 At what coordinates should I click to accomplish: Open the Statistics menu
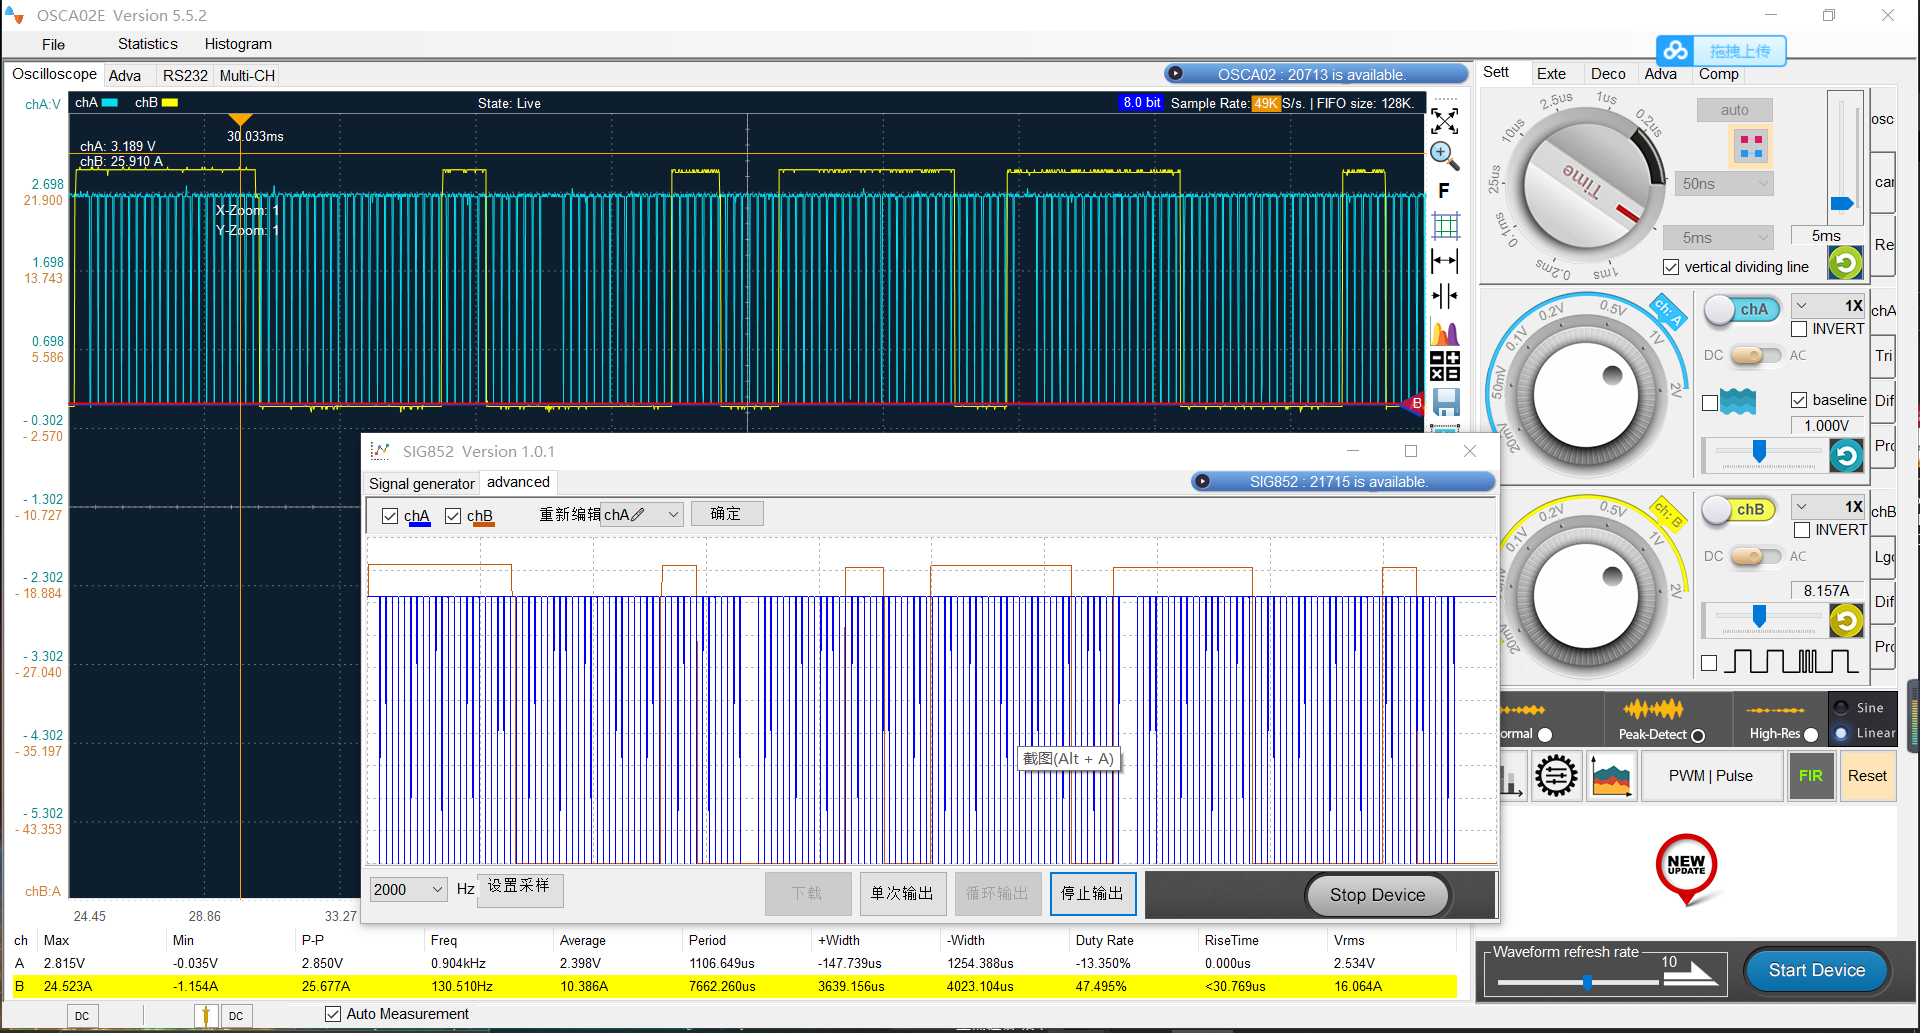(x=147, y=44)
